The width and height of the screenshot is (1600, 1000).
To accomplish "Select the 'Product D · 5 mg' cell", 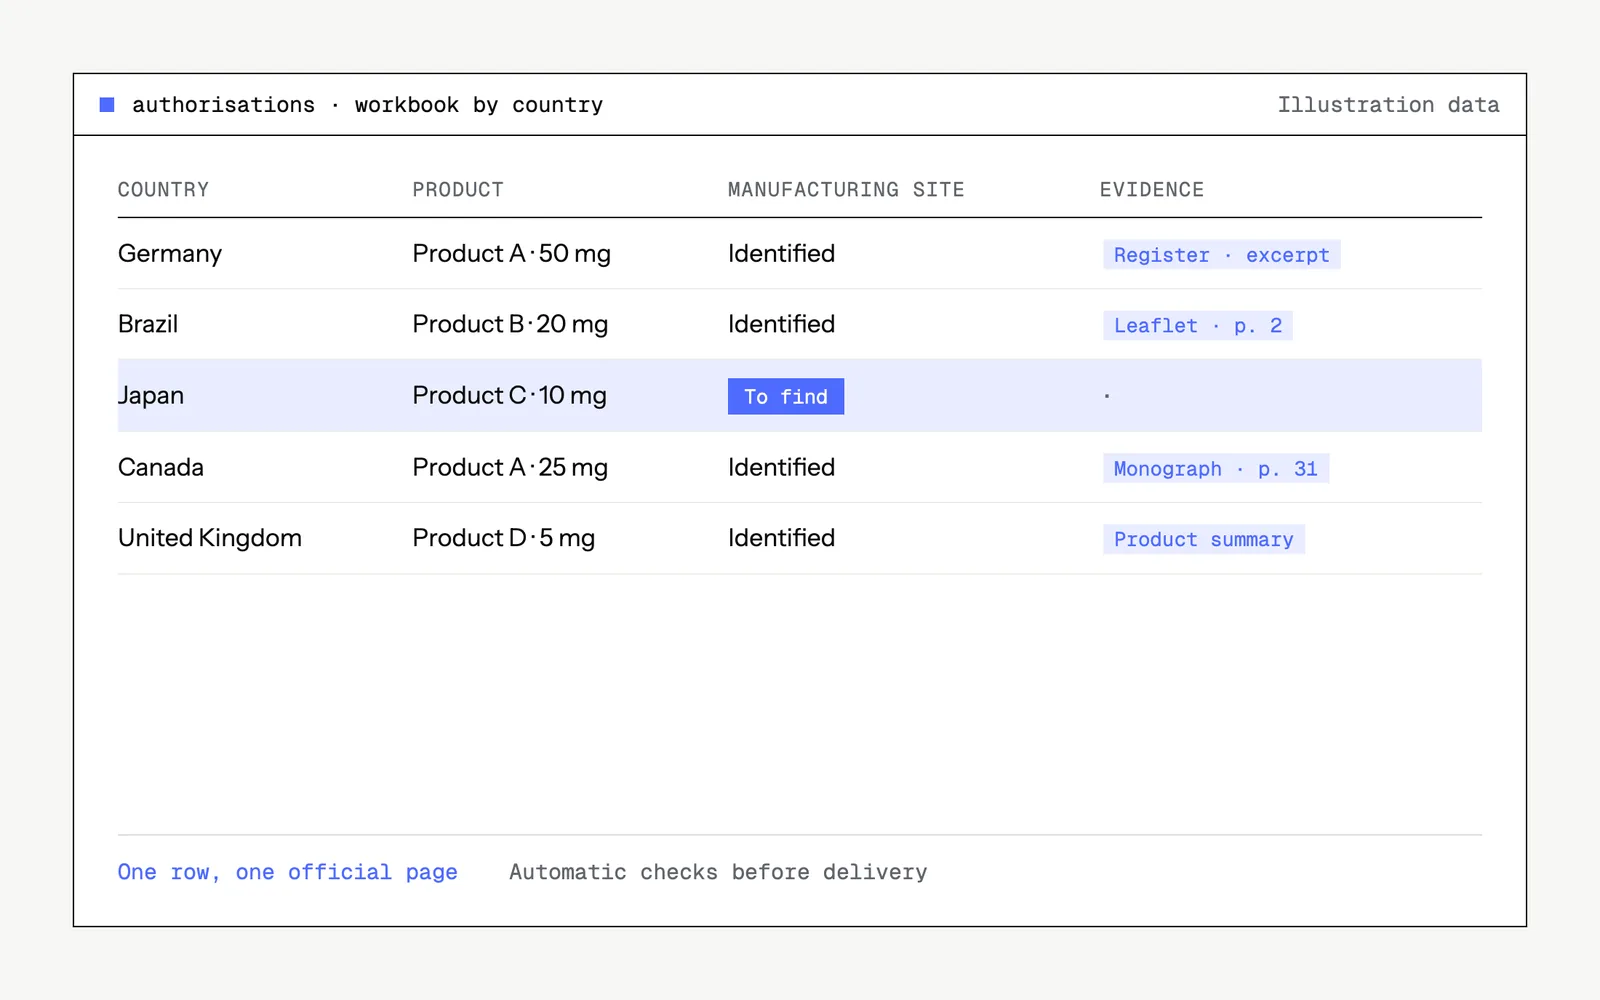I will click(503, 538).
